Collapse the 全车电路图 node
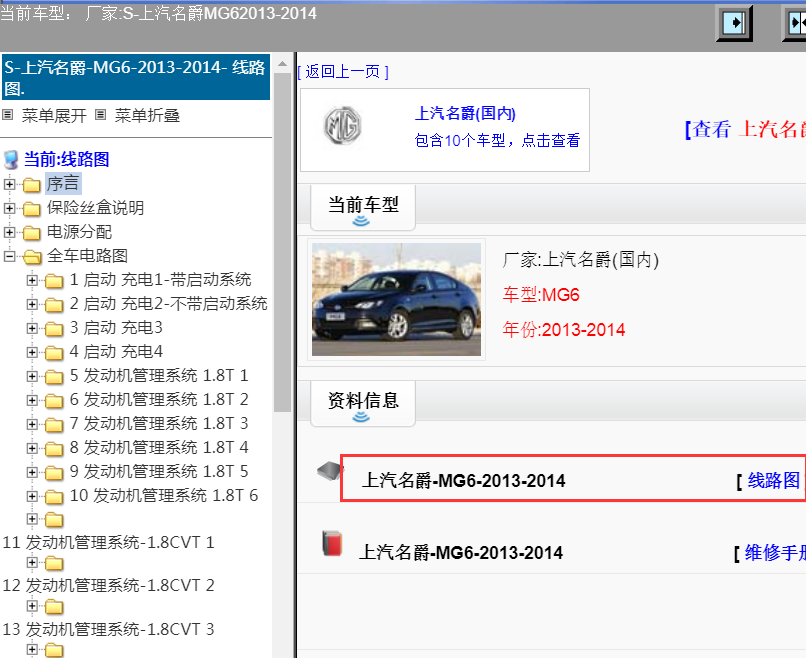806x658 pixels. pos(9,255)
